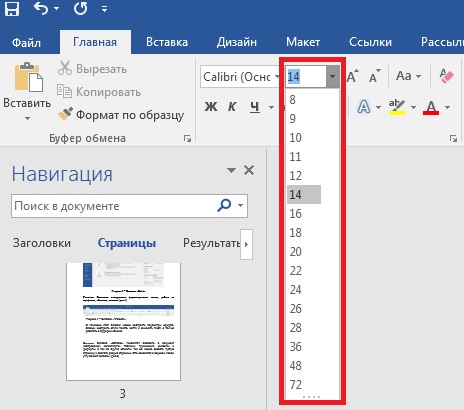Open the Буфер обмена dialog launcher
This screenshot has height=410, width=464.
pos(188,138)
